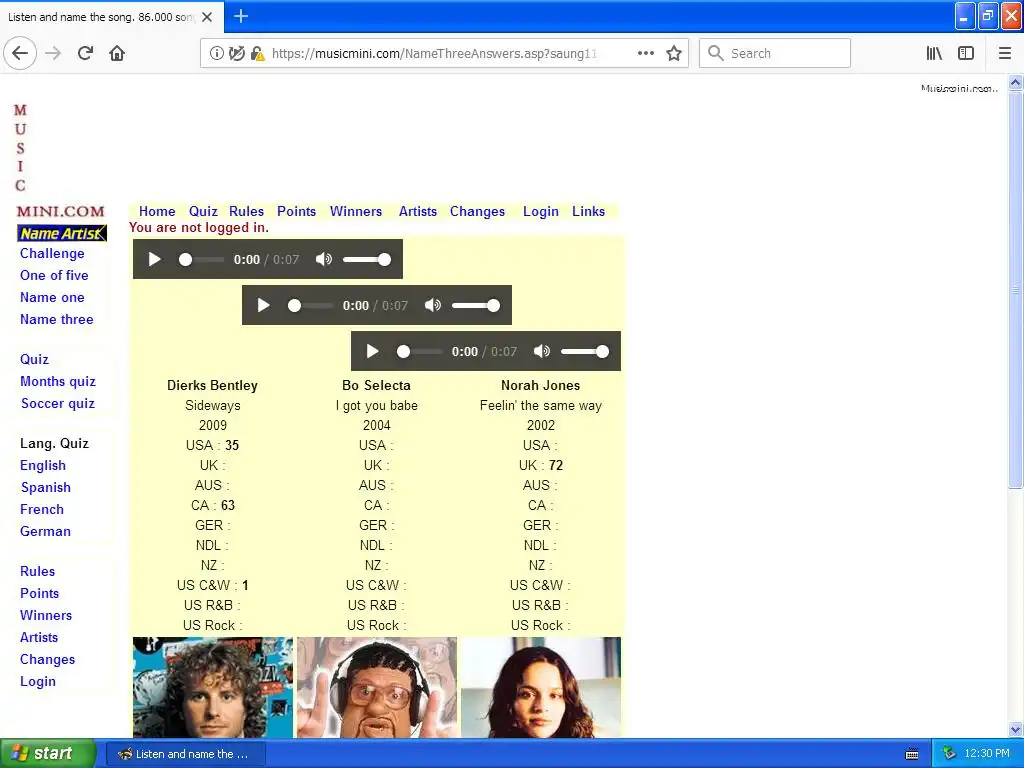Click the page vertical scrollbar

(1015, 290)
